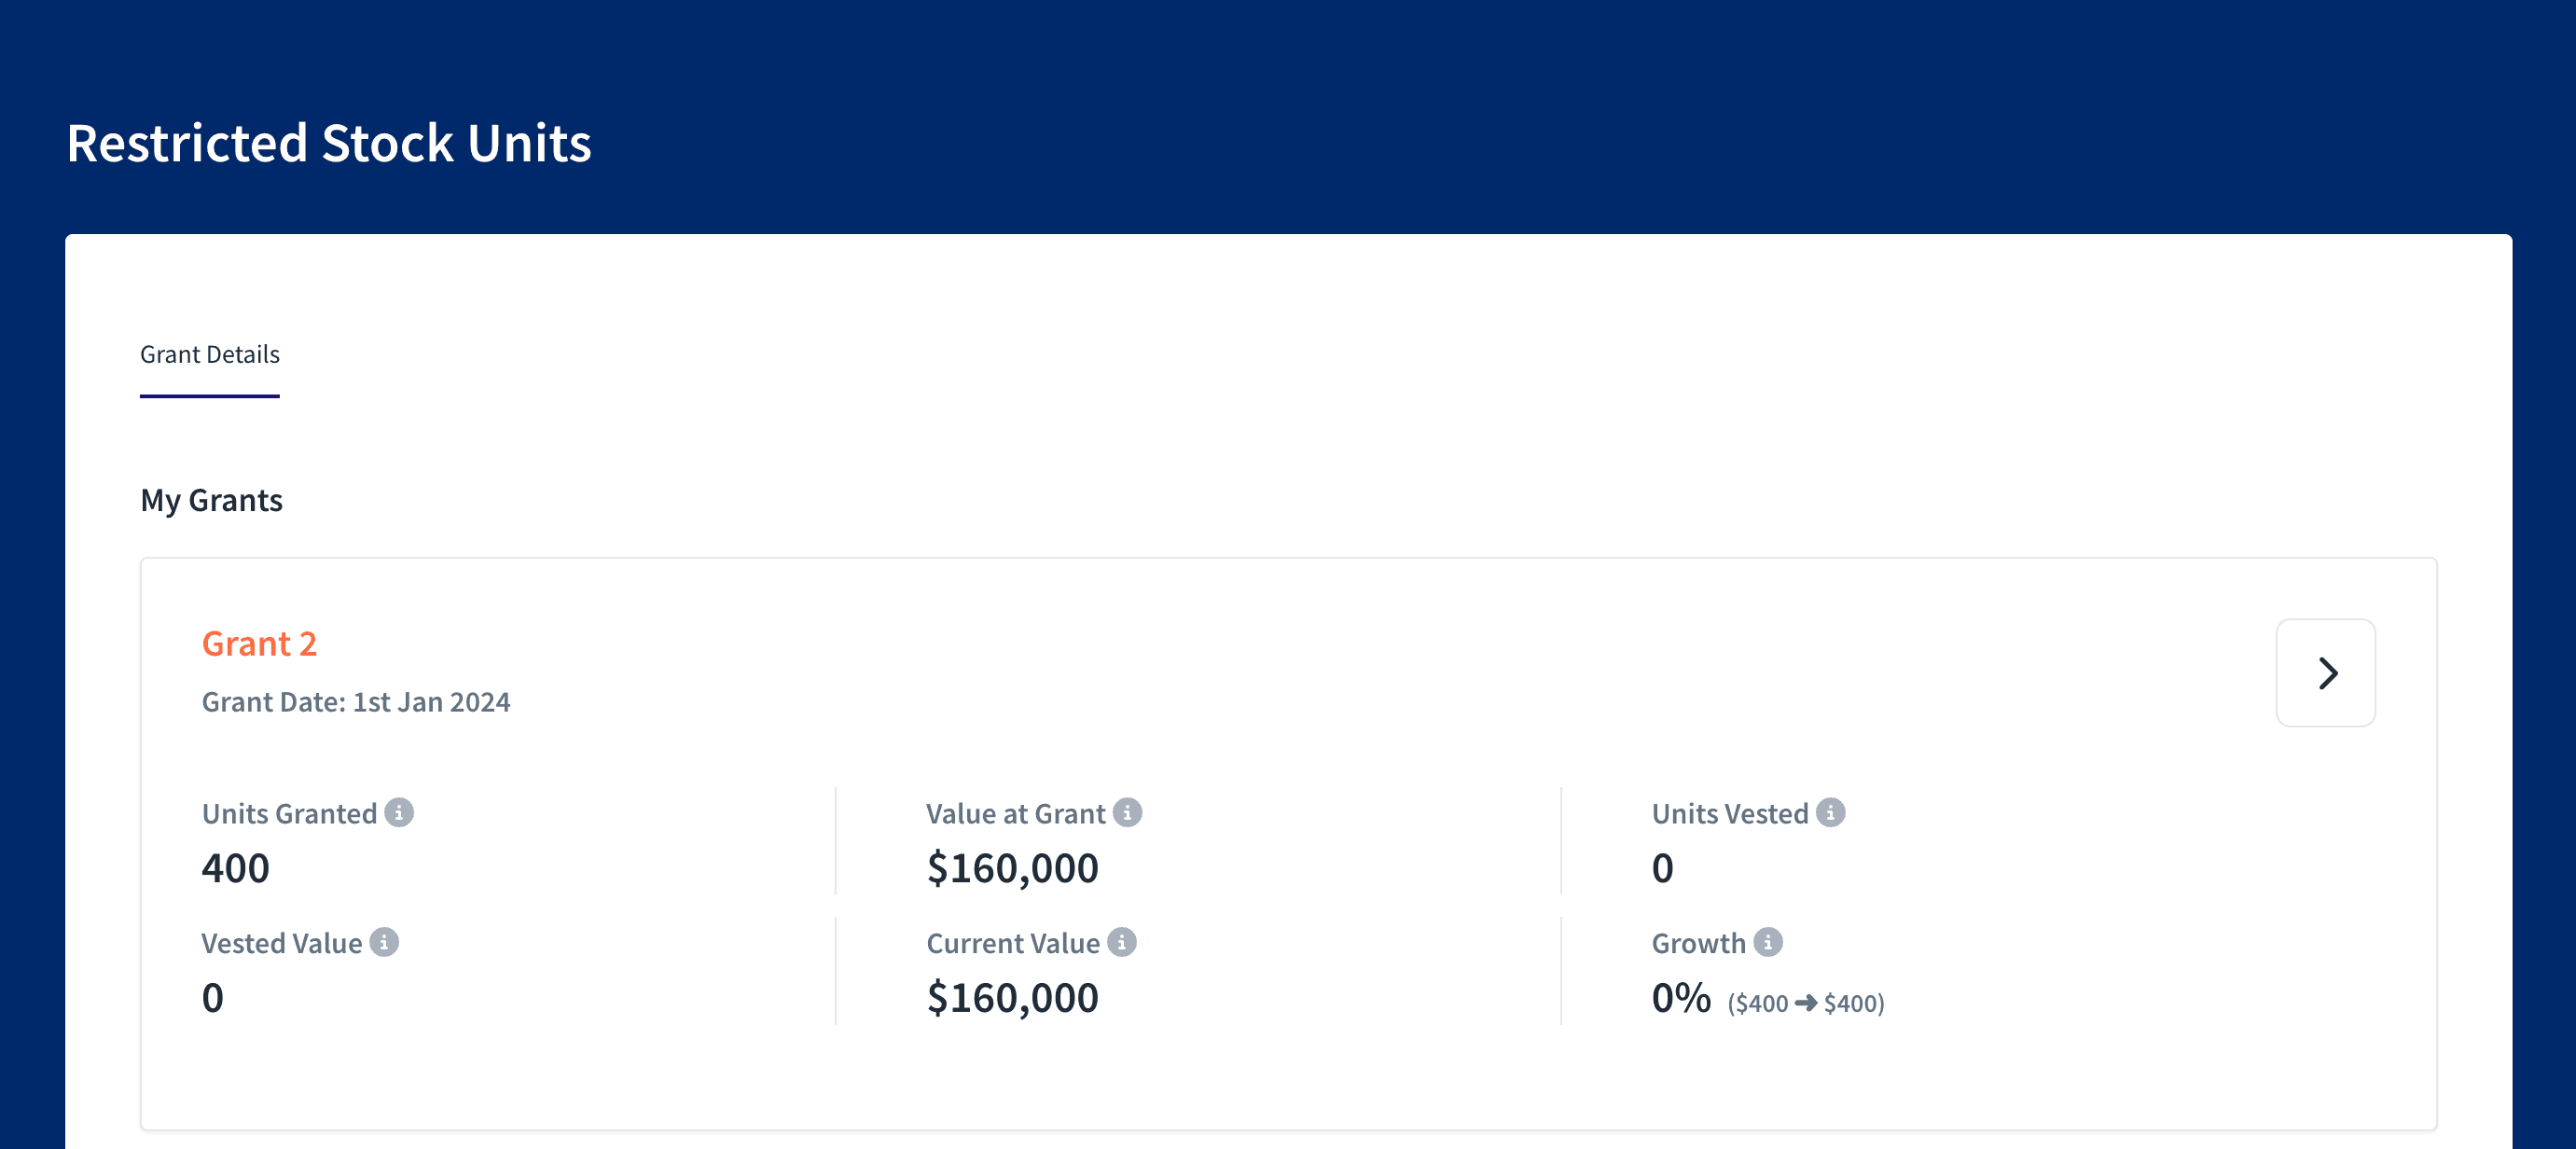Click the Units Granted info icon
Screen dimensions: 2576x1149
pyautogui.click(x=399, y=812)
